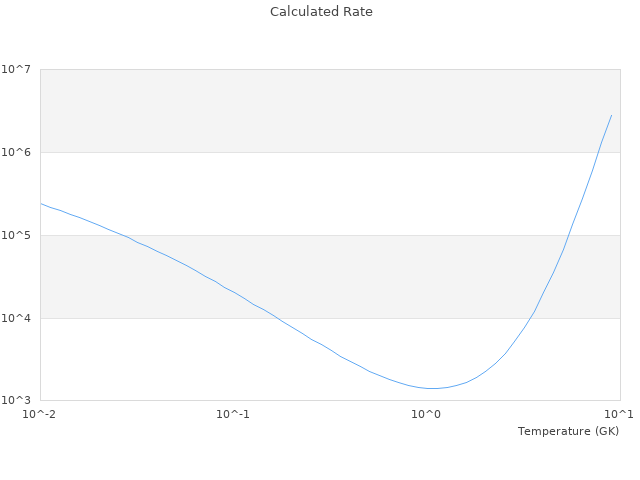Select the 10^7 y-axis tick label
Screen dimensions: 640x480
(16, 69)
